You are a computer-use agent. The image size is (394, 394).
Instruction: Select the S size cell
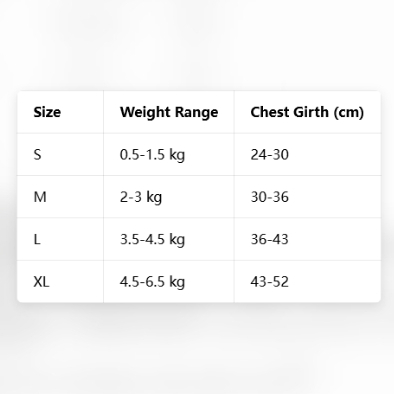pyautogui.click(x=60, y=155)
